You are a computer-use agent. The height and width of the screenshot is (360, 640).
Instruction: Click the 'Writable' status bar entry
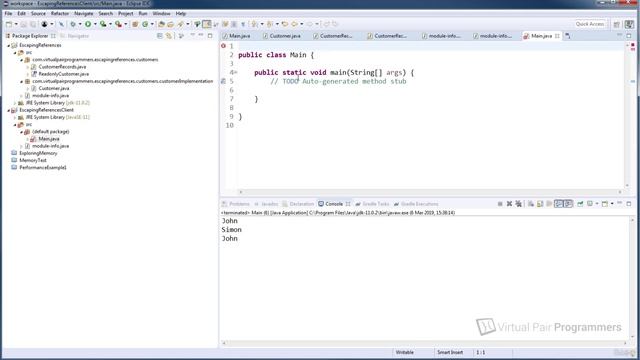coord(404,352)
